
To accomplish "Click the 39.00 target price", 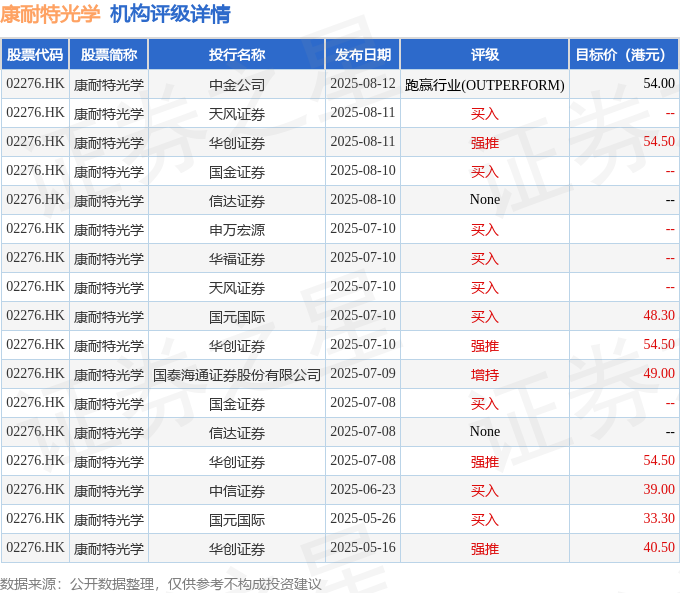I will pos(659,489).
